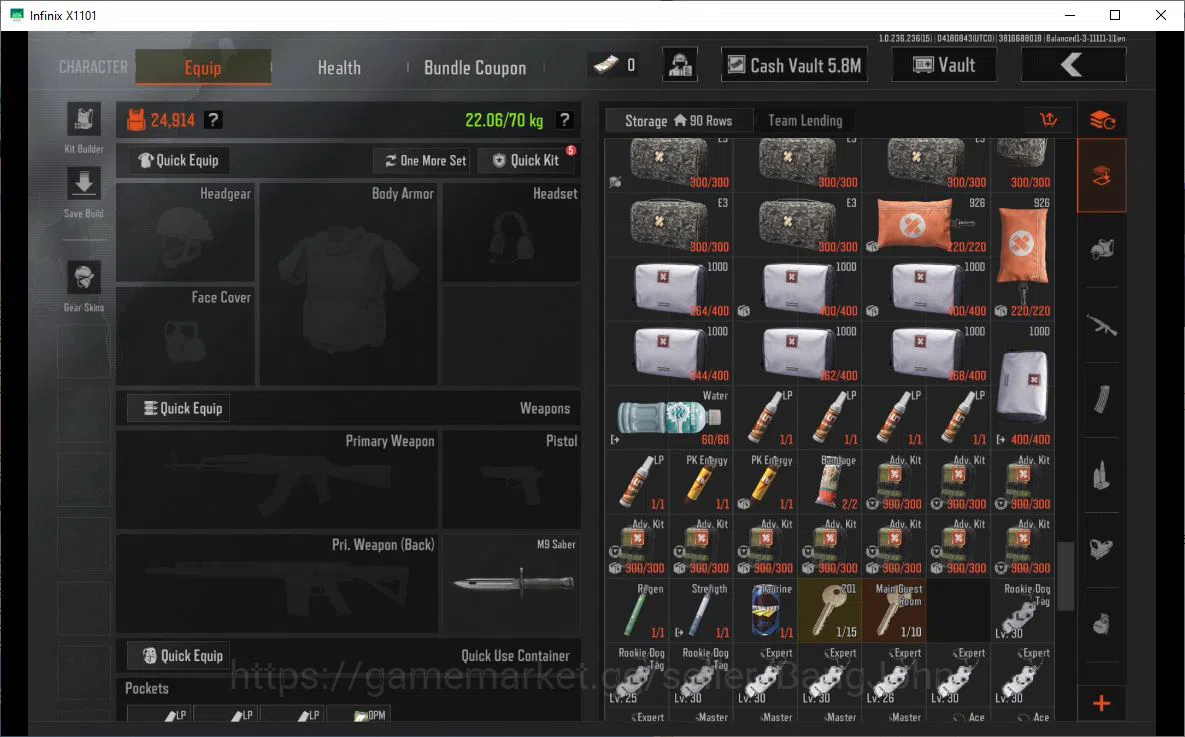
Task: Open the Bundle Coupon tab
Action: pos(475,67)
